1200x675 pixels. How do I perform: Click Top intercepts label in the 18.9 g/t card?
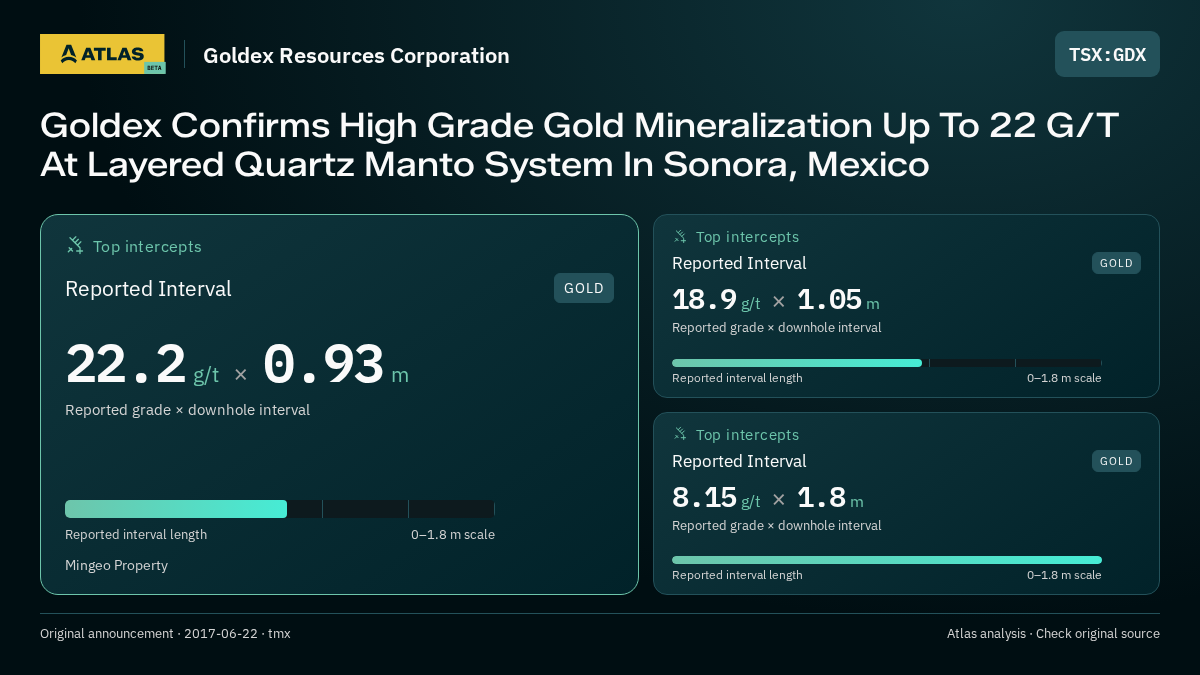747,237
